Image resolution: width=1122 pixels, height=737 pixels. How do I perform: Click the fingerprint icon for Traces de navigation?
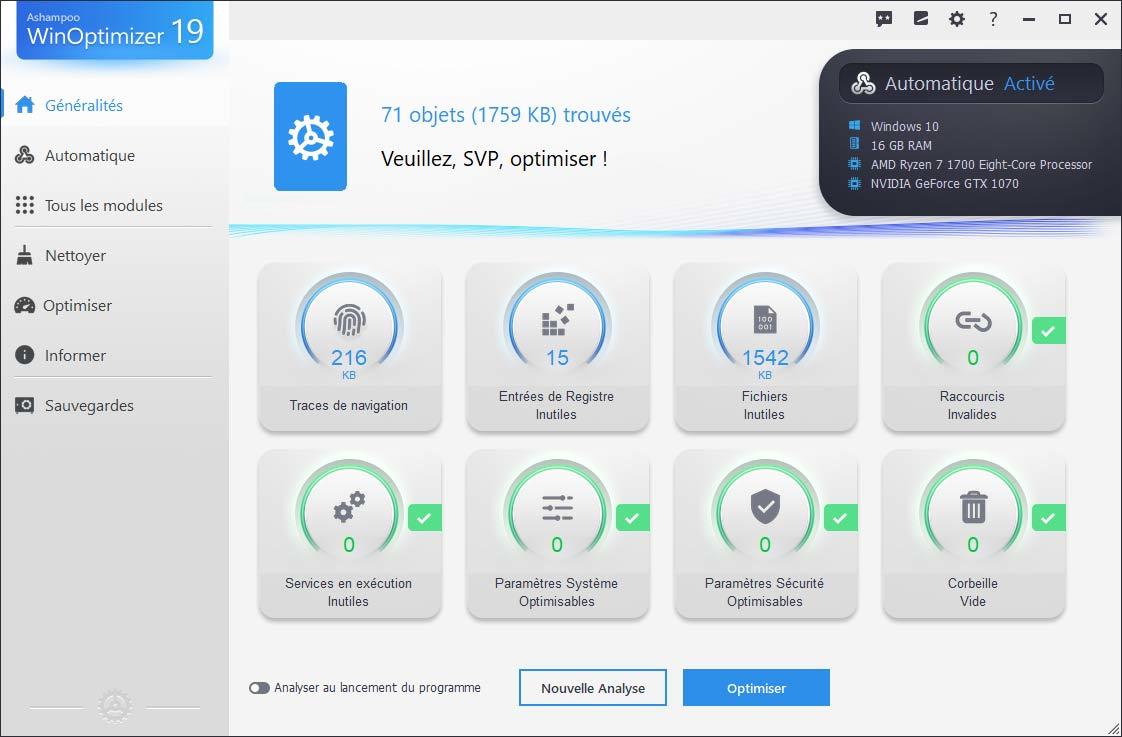[x=349, y=321]
